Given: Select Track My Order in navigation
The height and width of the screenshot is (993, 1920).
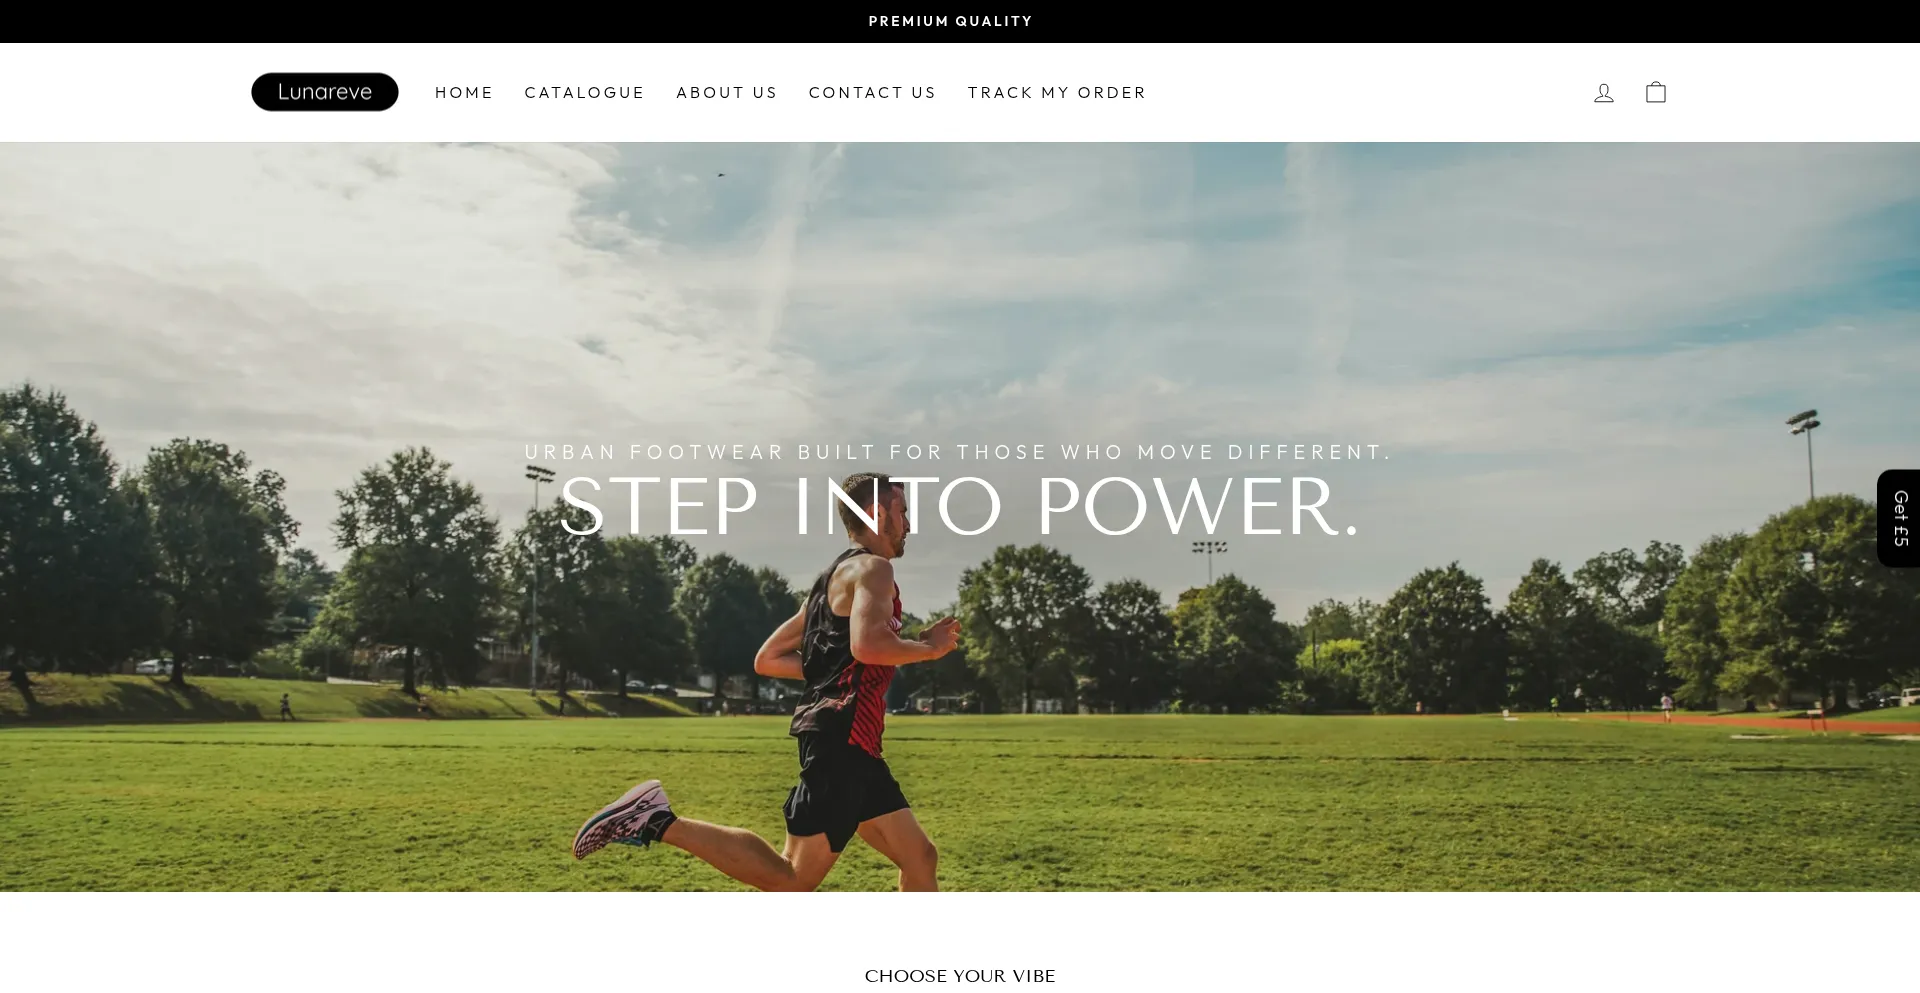Looking at the screenshot, I should click(1057, 93).
